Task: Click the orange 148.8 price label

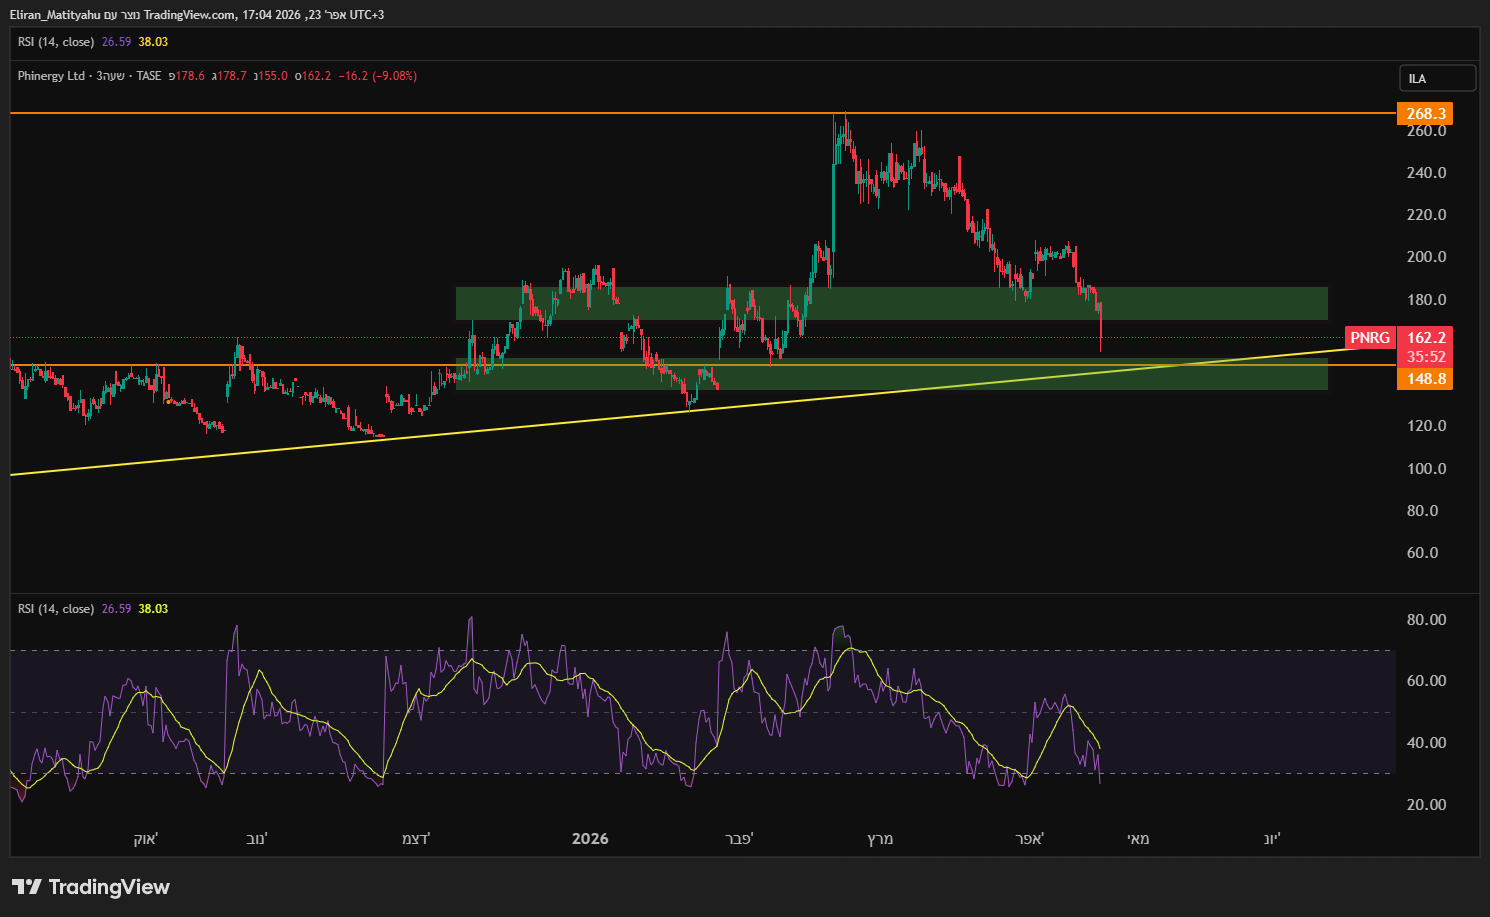Action: 1425,379
